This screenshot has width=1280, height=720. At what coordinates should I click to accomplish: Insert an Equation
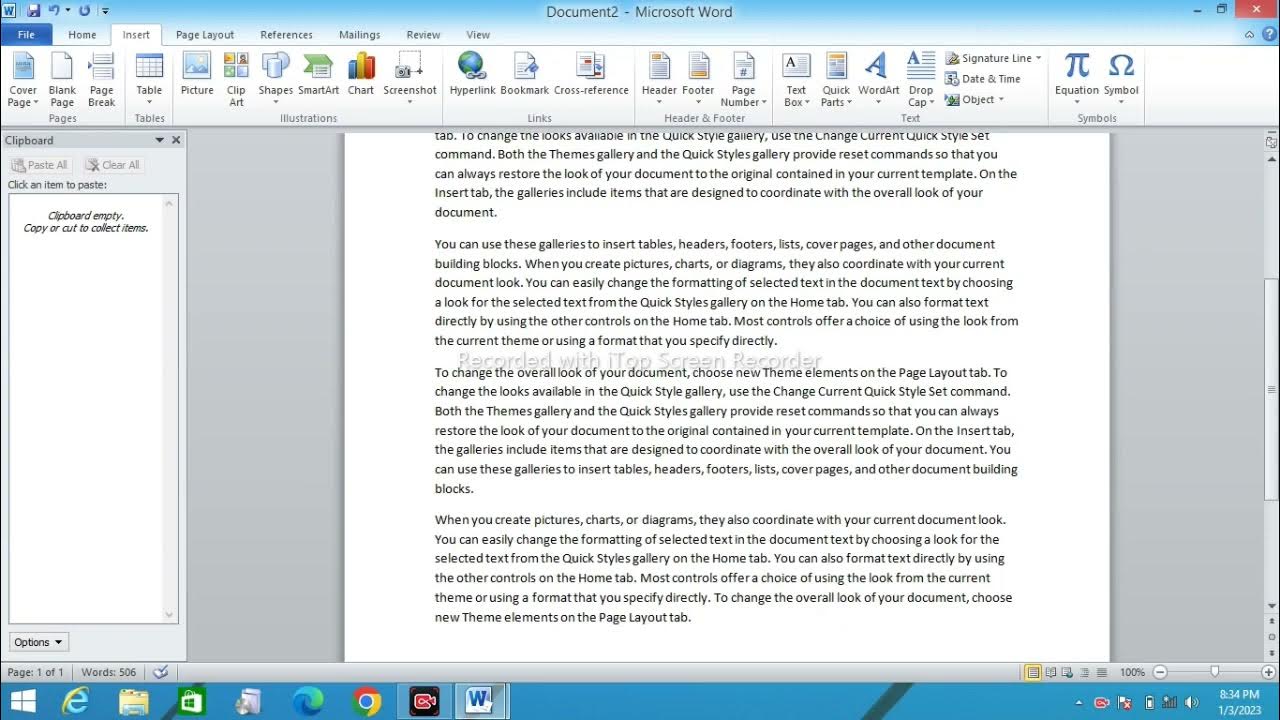pos(1077,80)
